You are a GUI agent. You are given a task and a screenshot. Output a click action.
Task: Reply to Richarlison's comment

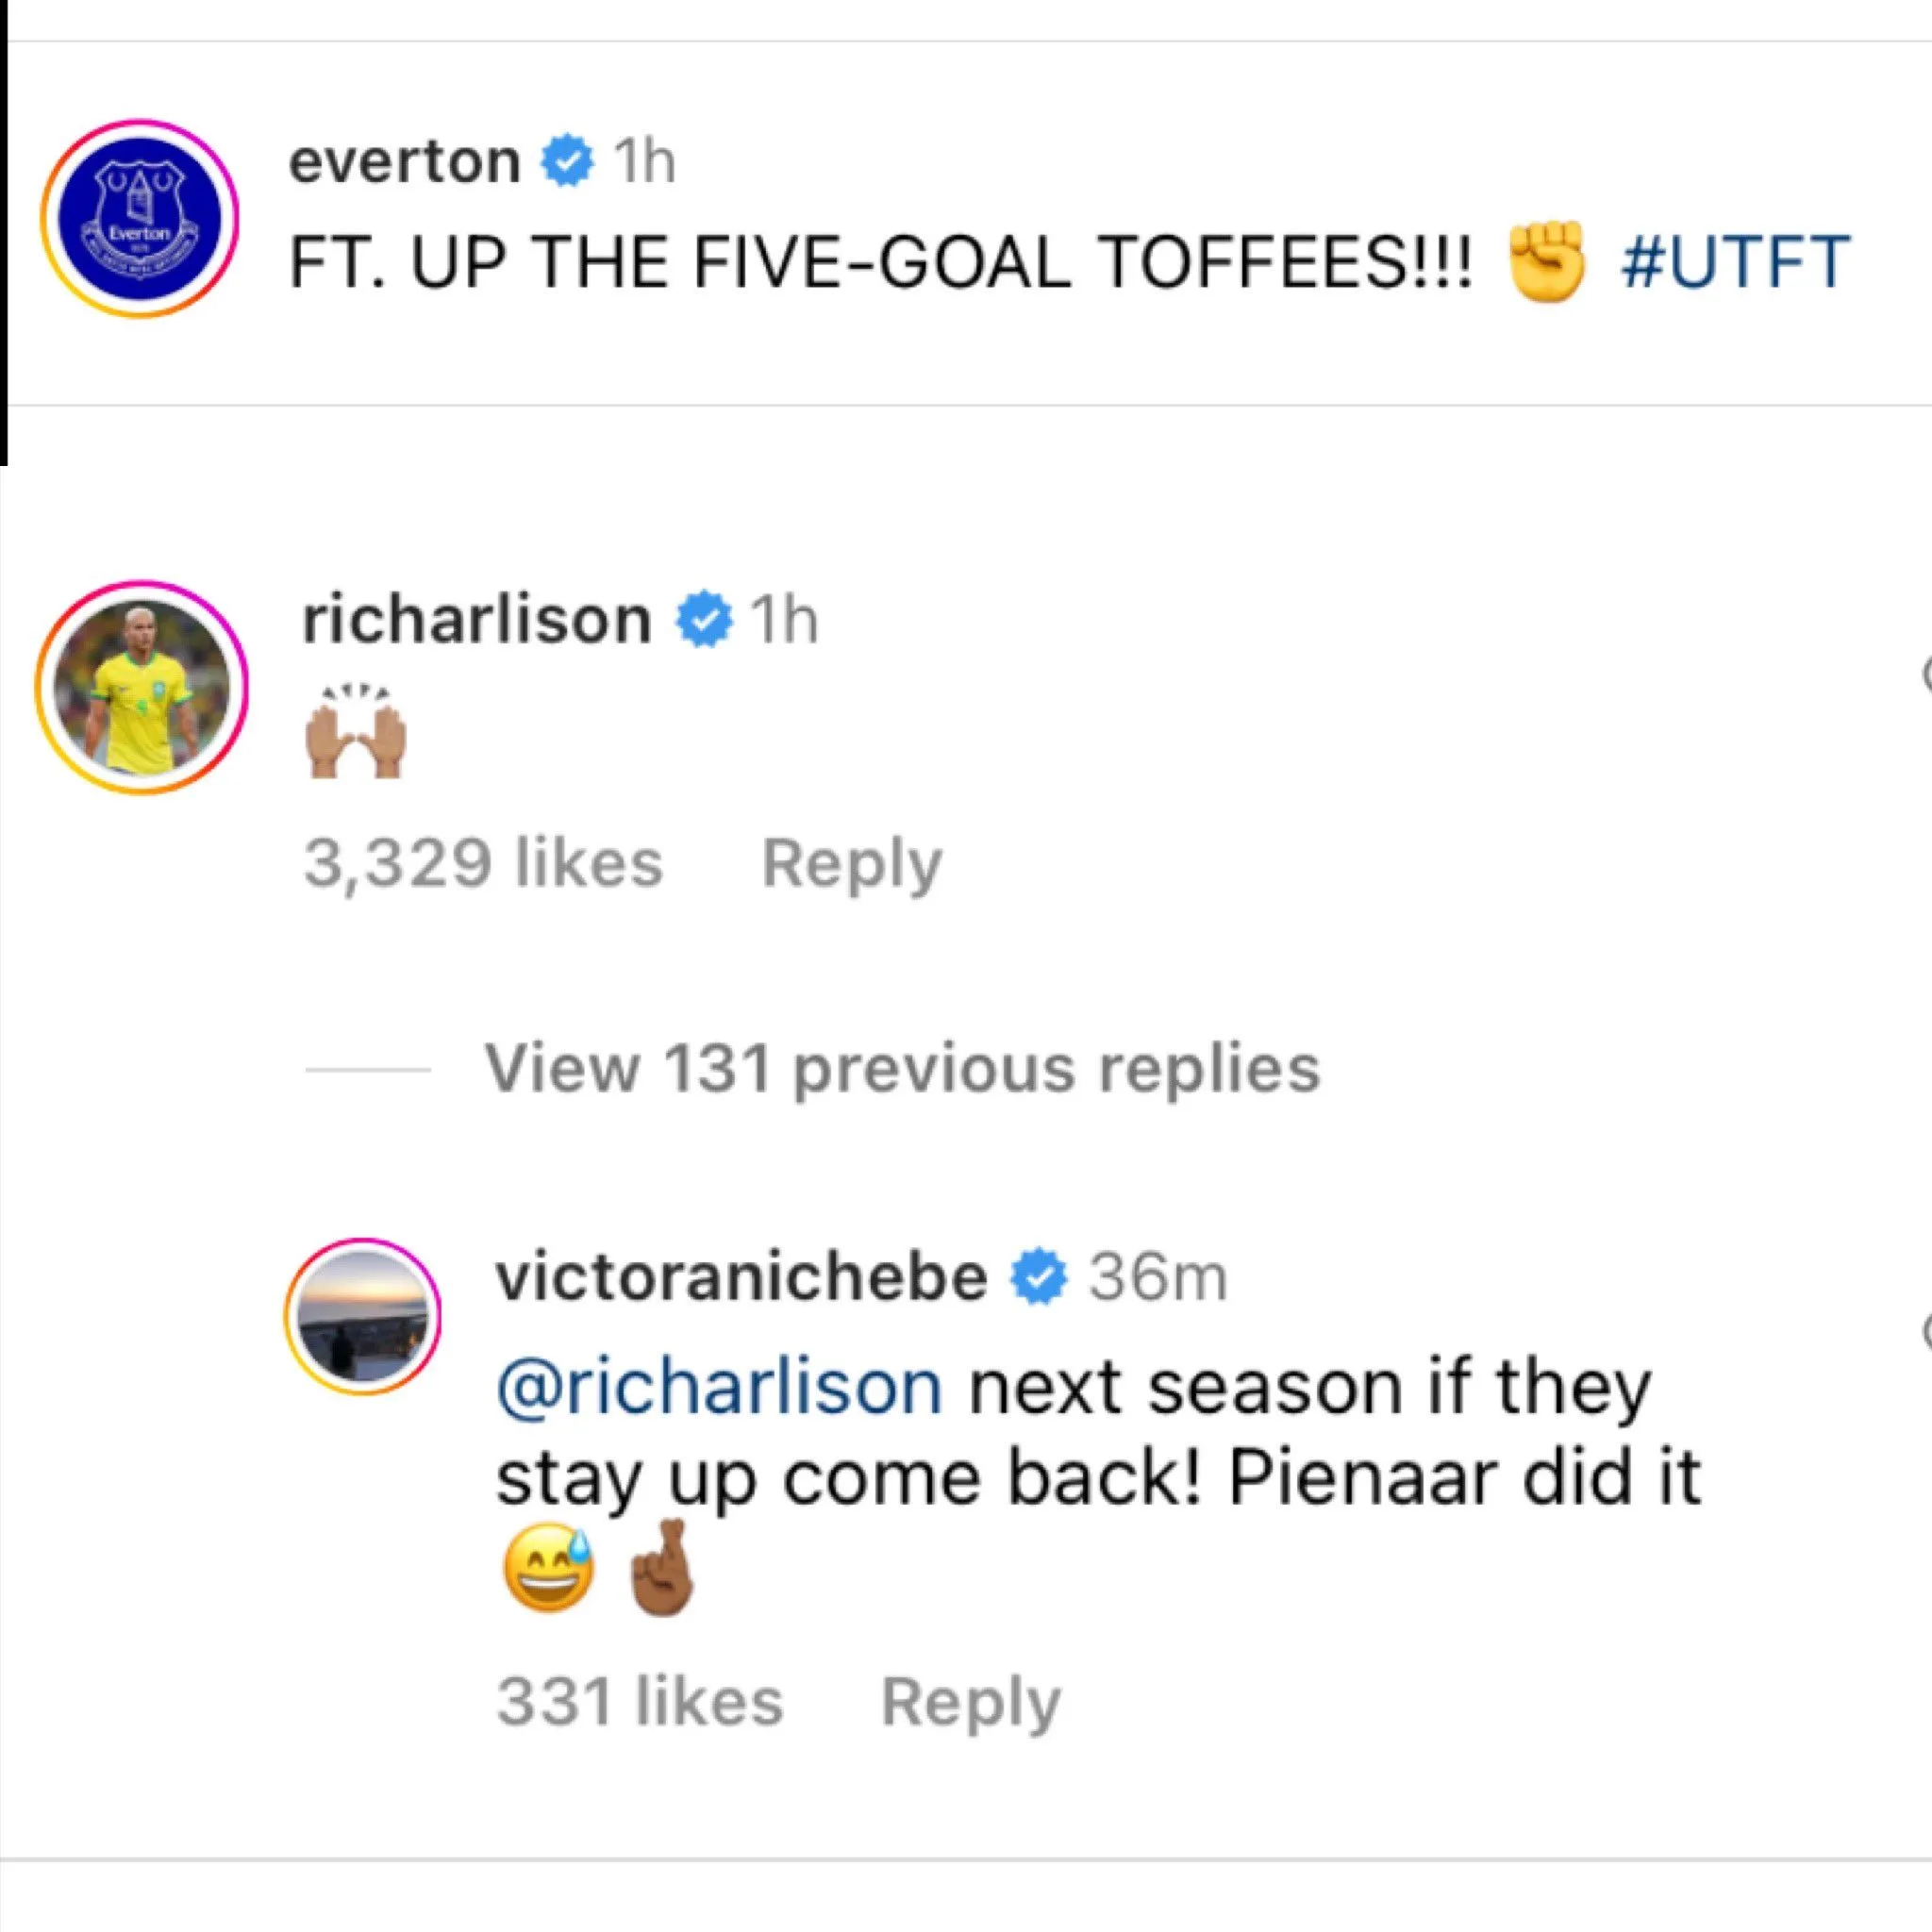click(851, 863)
